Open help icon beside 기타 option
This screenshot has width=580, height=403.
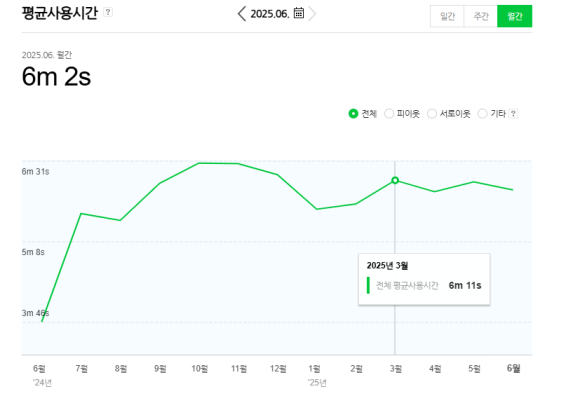point(513,114)
